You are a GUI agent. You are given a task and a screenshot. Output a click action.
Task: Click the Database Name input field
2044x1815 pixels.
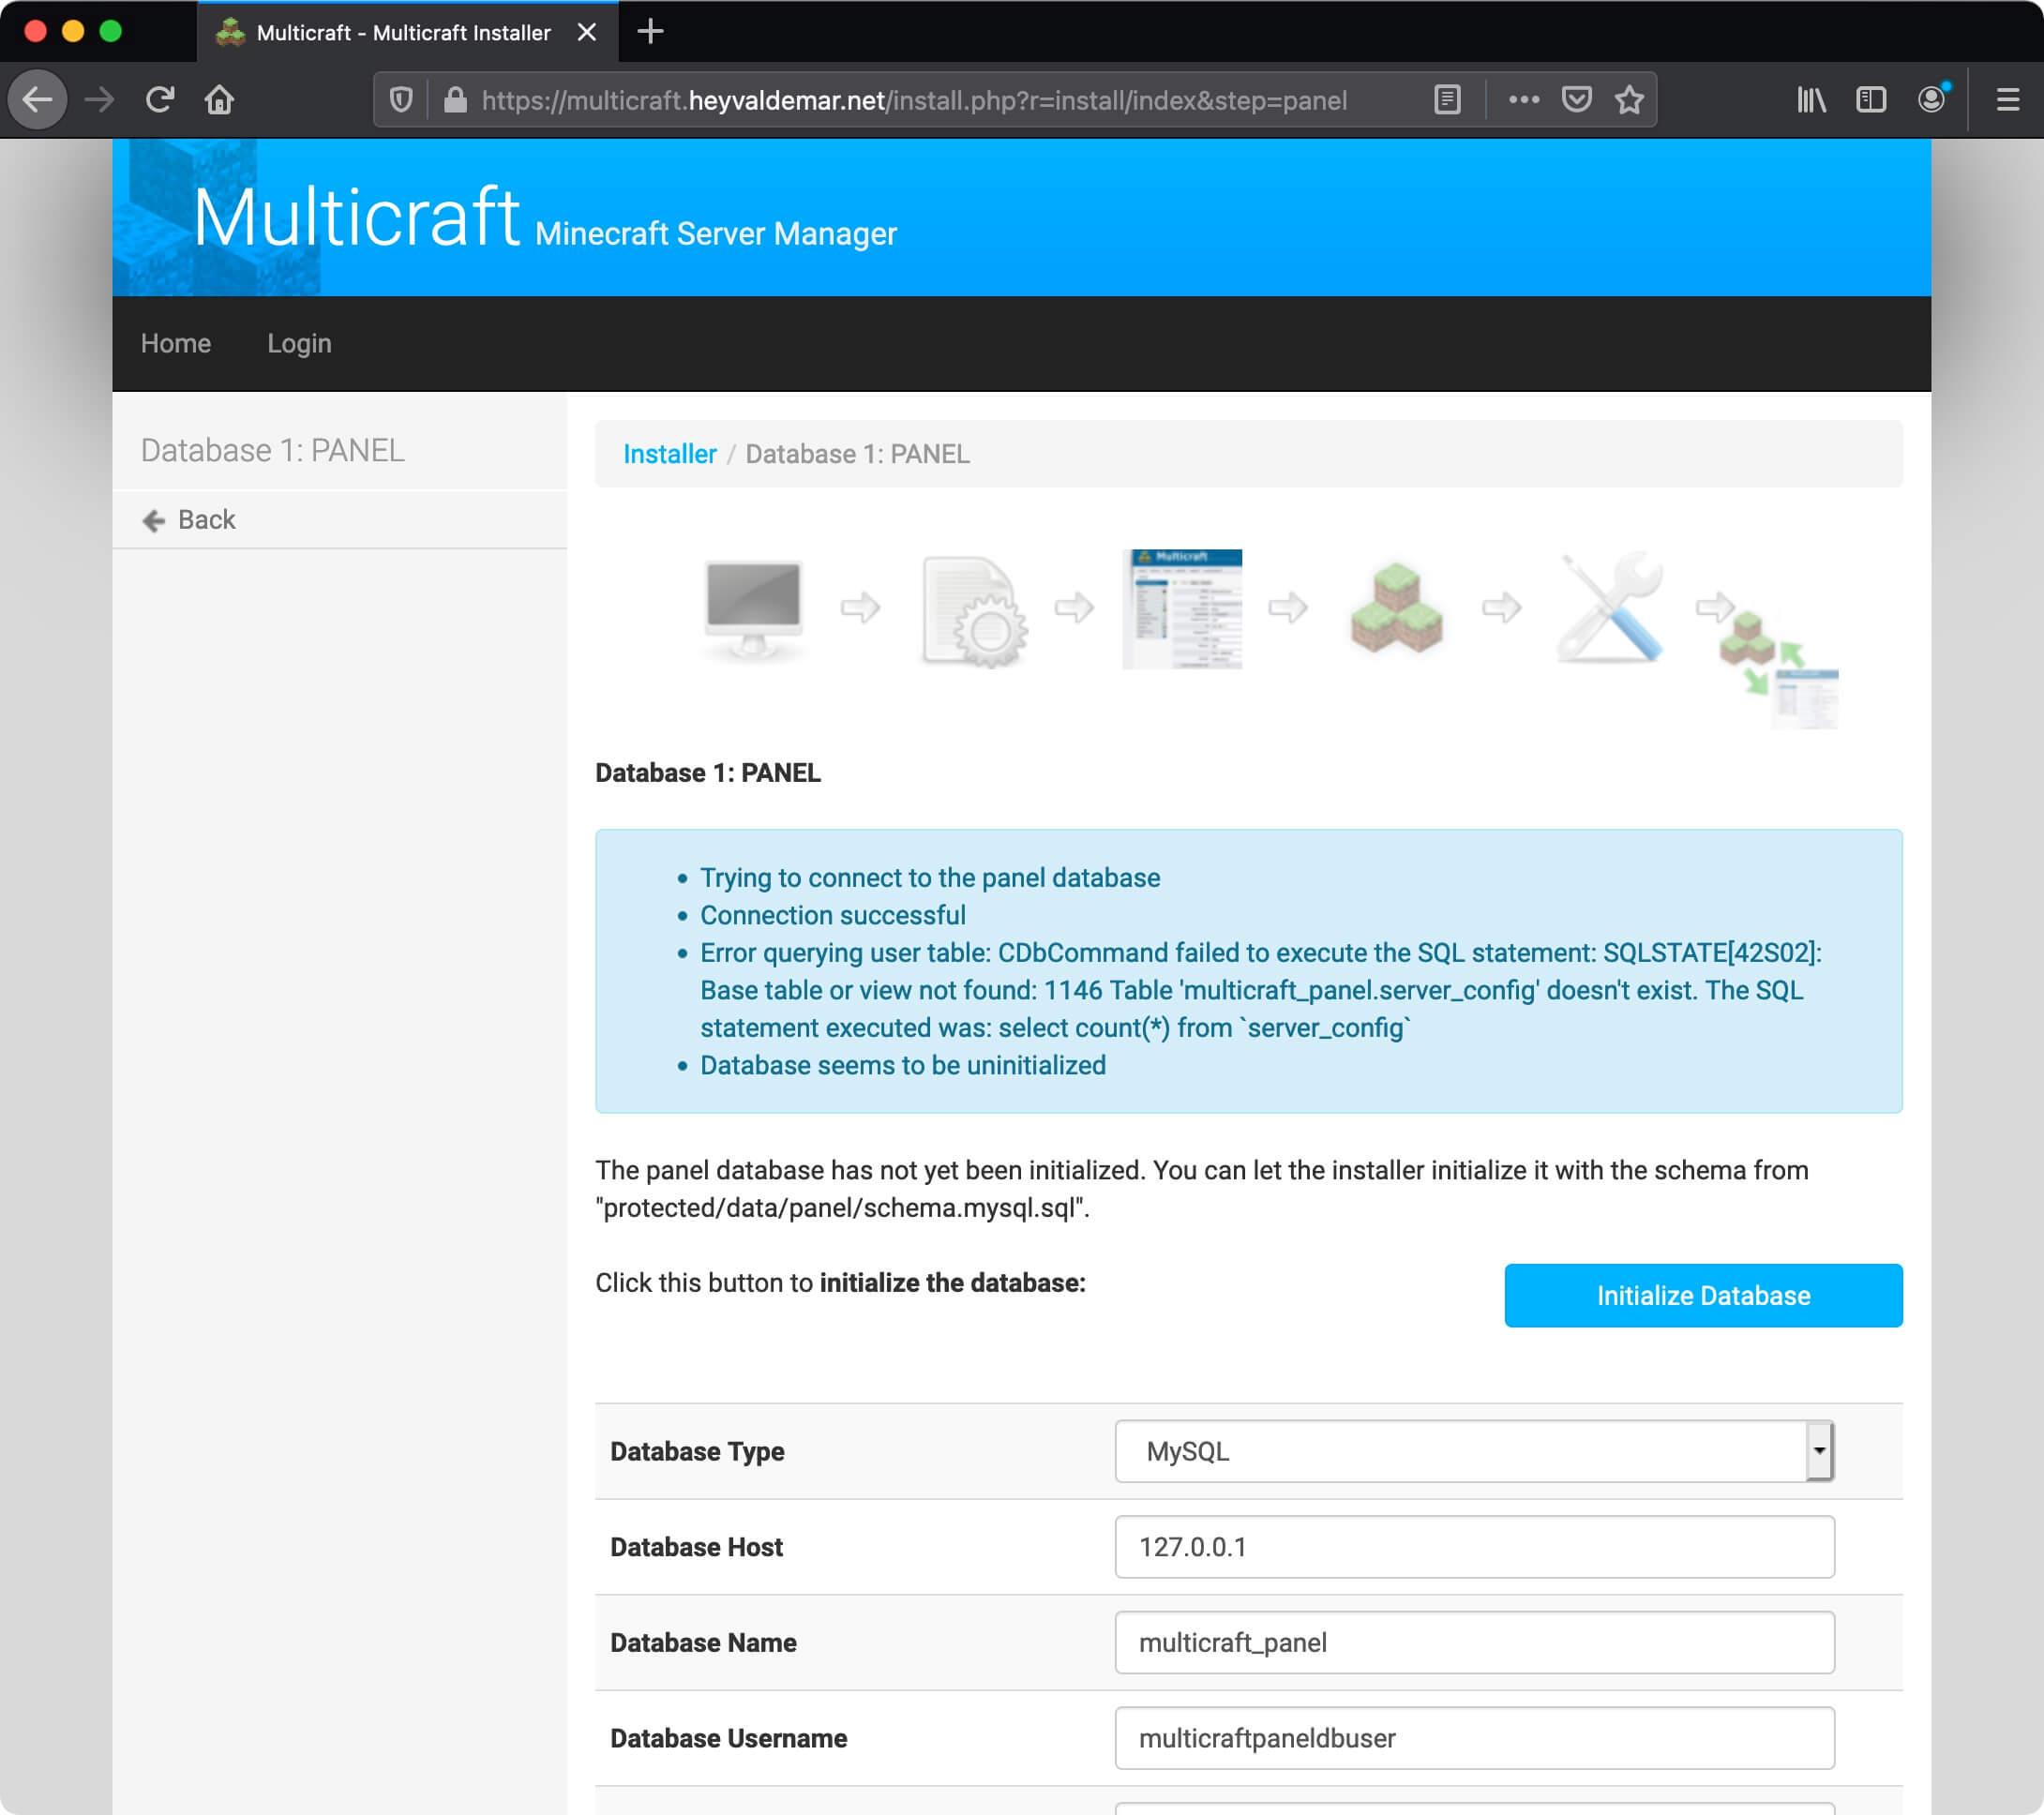[x=1474, y=1642]
